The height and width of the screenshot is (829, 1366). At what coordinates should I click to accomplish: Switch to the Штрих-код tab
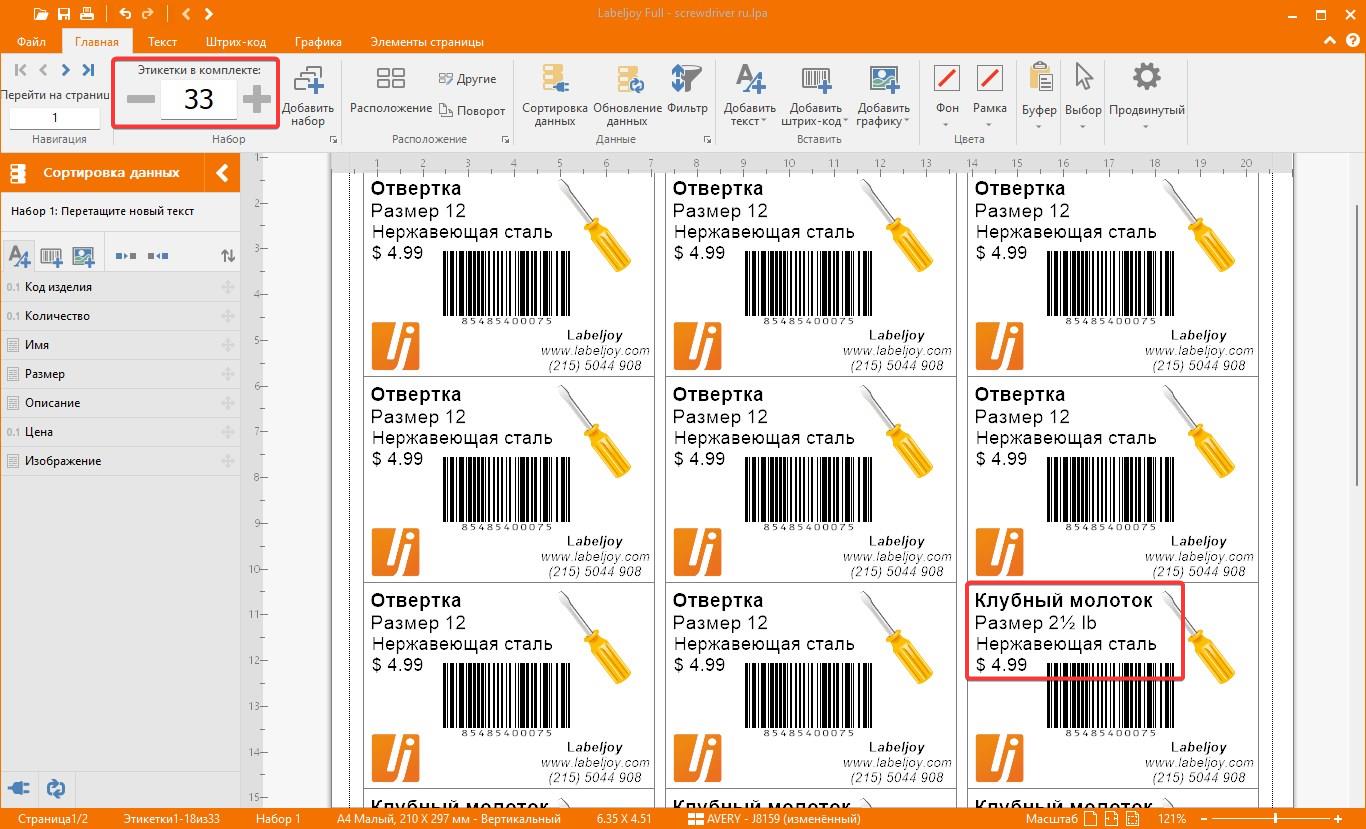(236, 42)
